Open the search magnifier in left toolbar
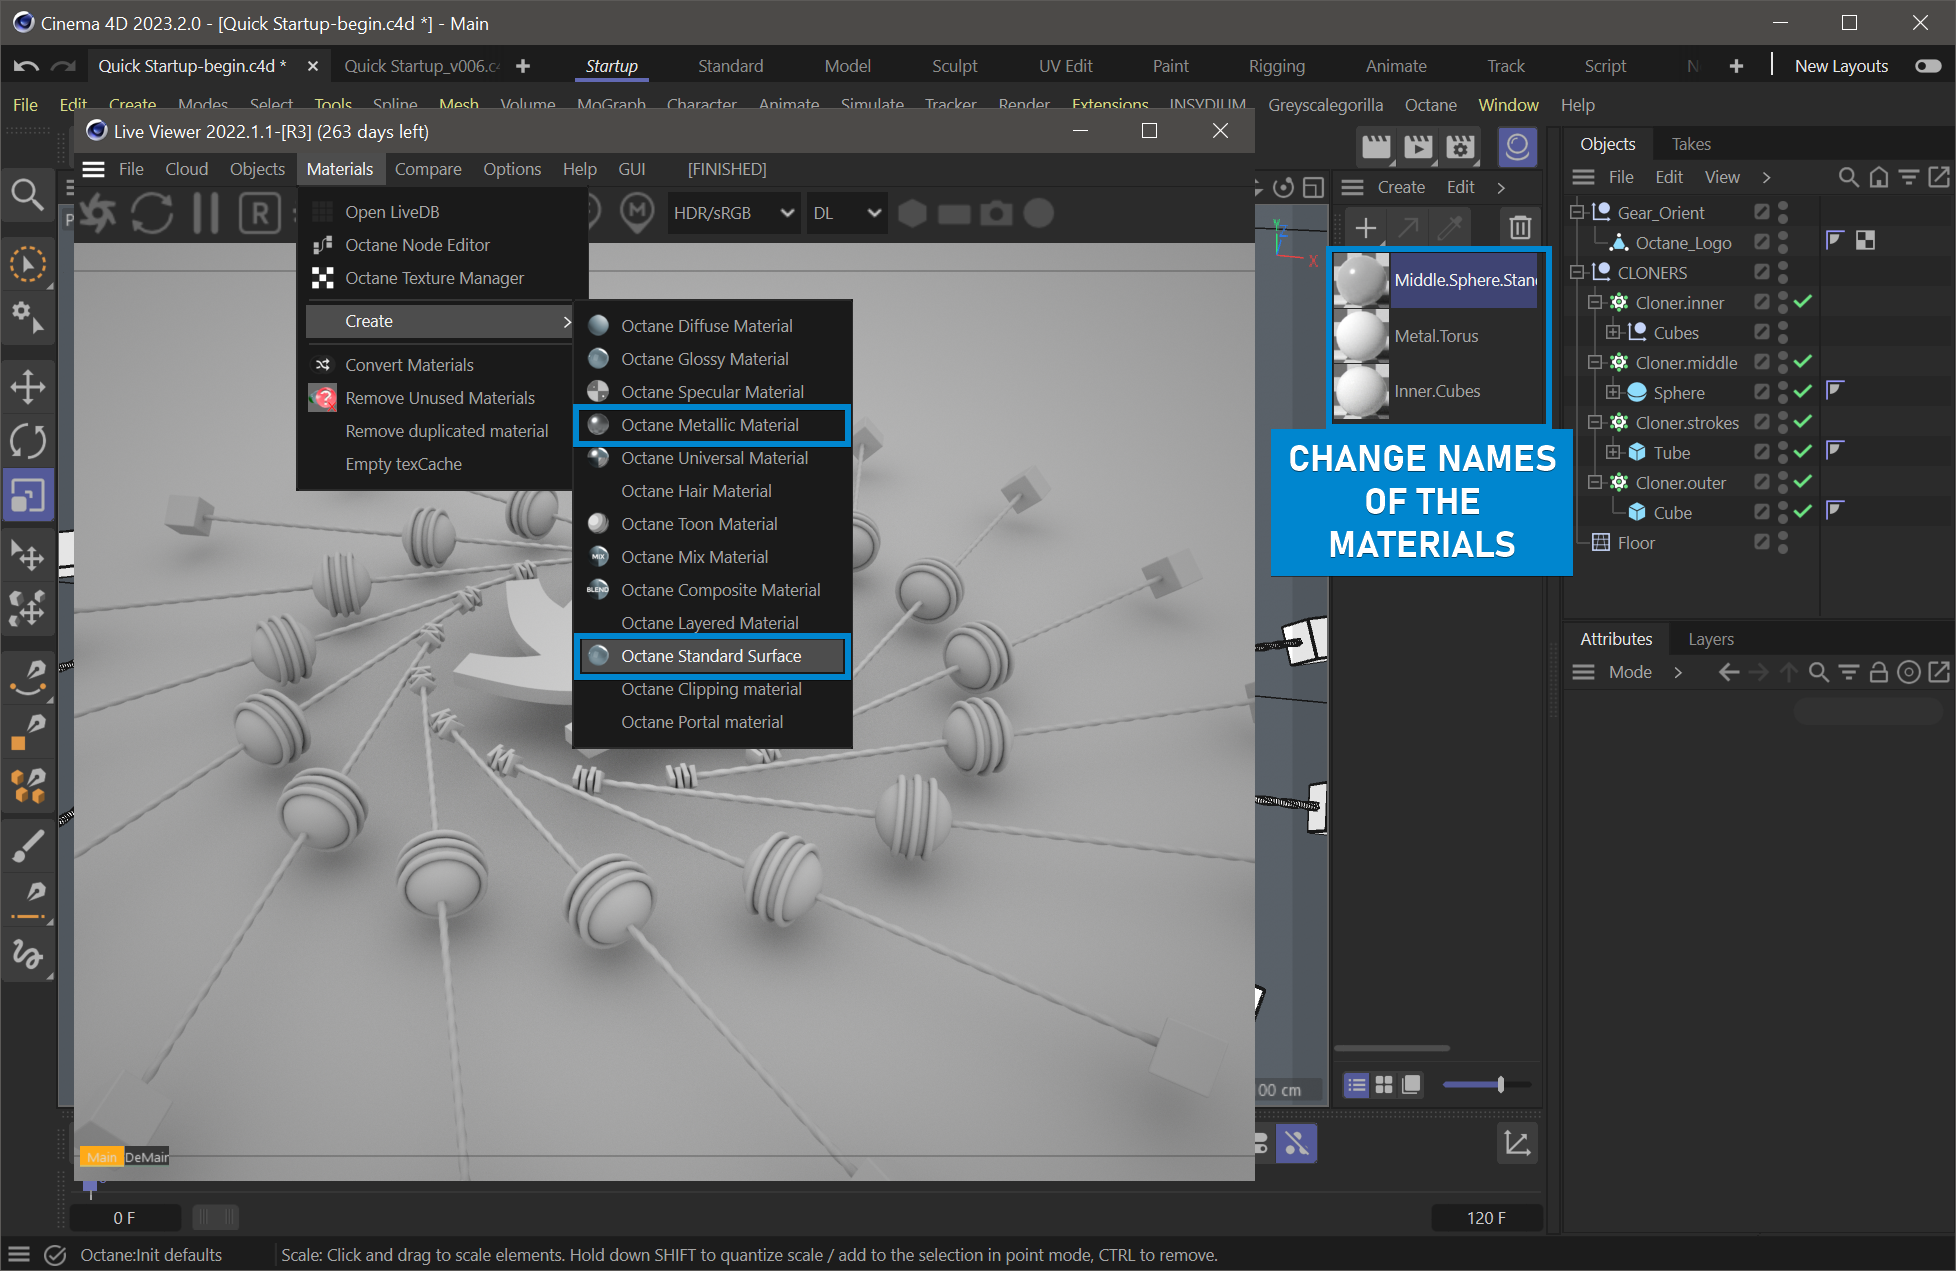 tap(27, 194)
